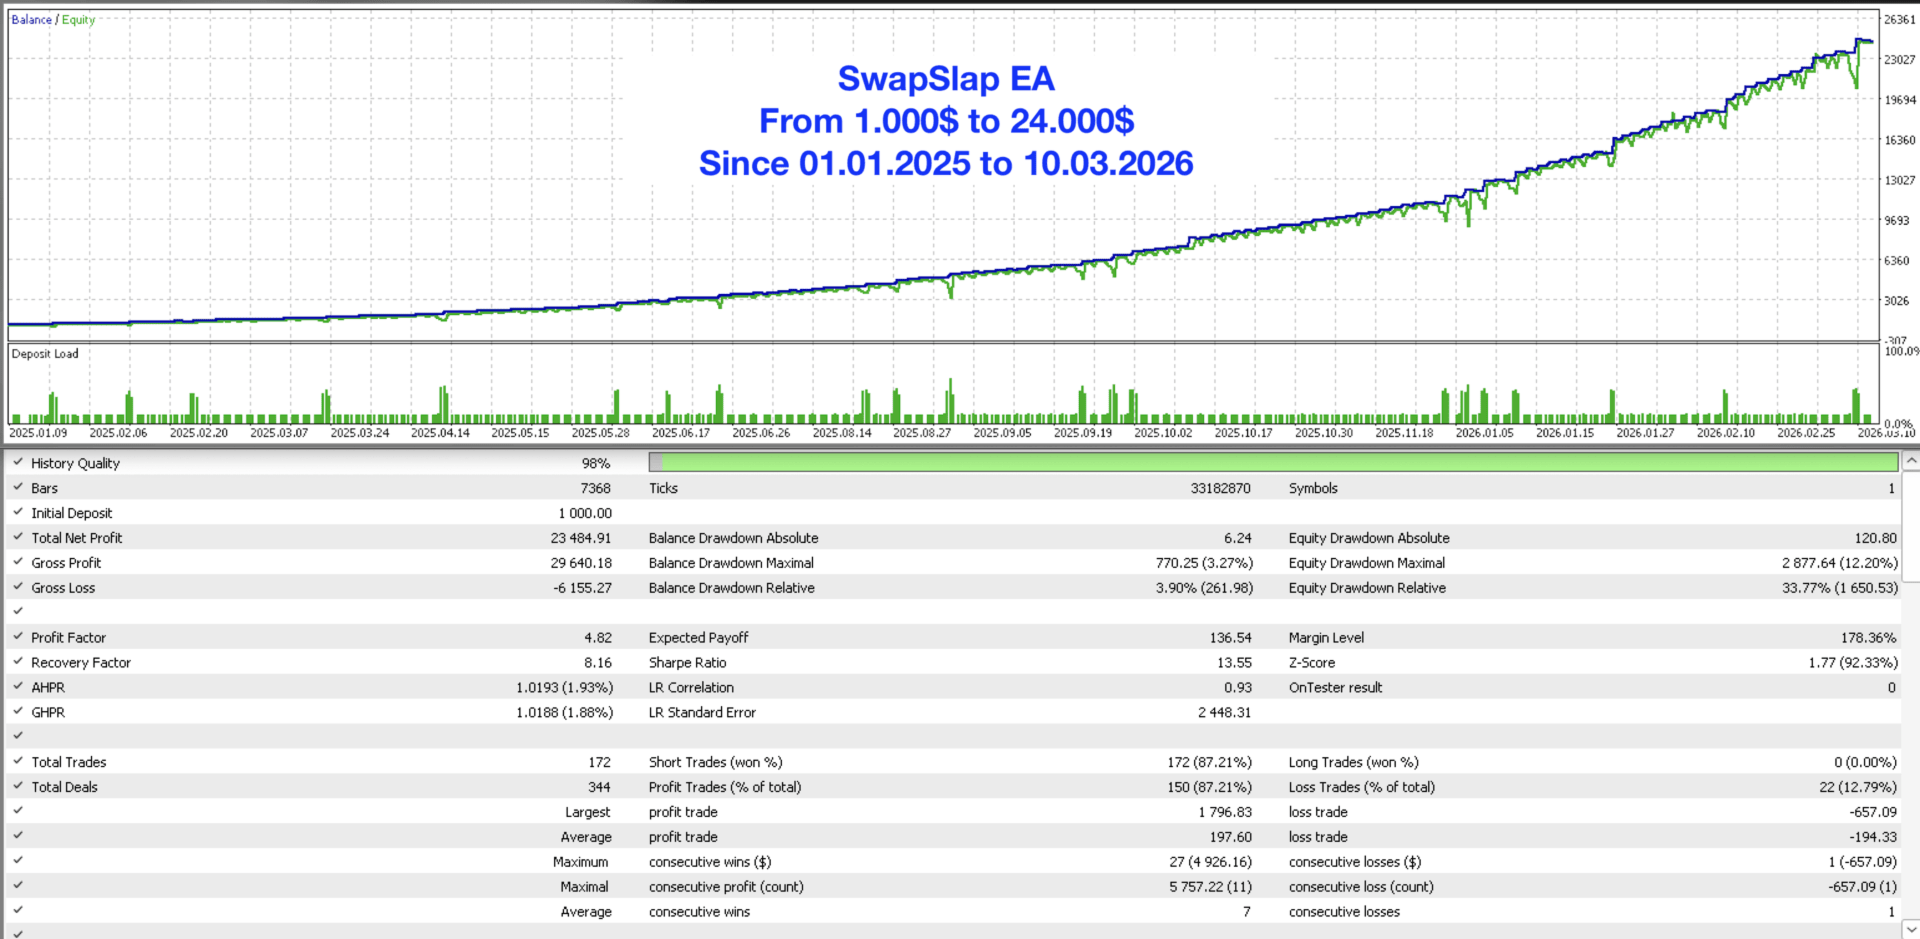Image resolution: width=1920 pixels, height=939 pixels.
Task: Select the Initial Deposit value "1 000.00"
Action: 585,513
